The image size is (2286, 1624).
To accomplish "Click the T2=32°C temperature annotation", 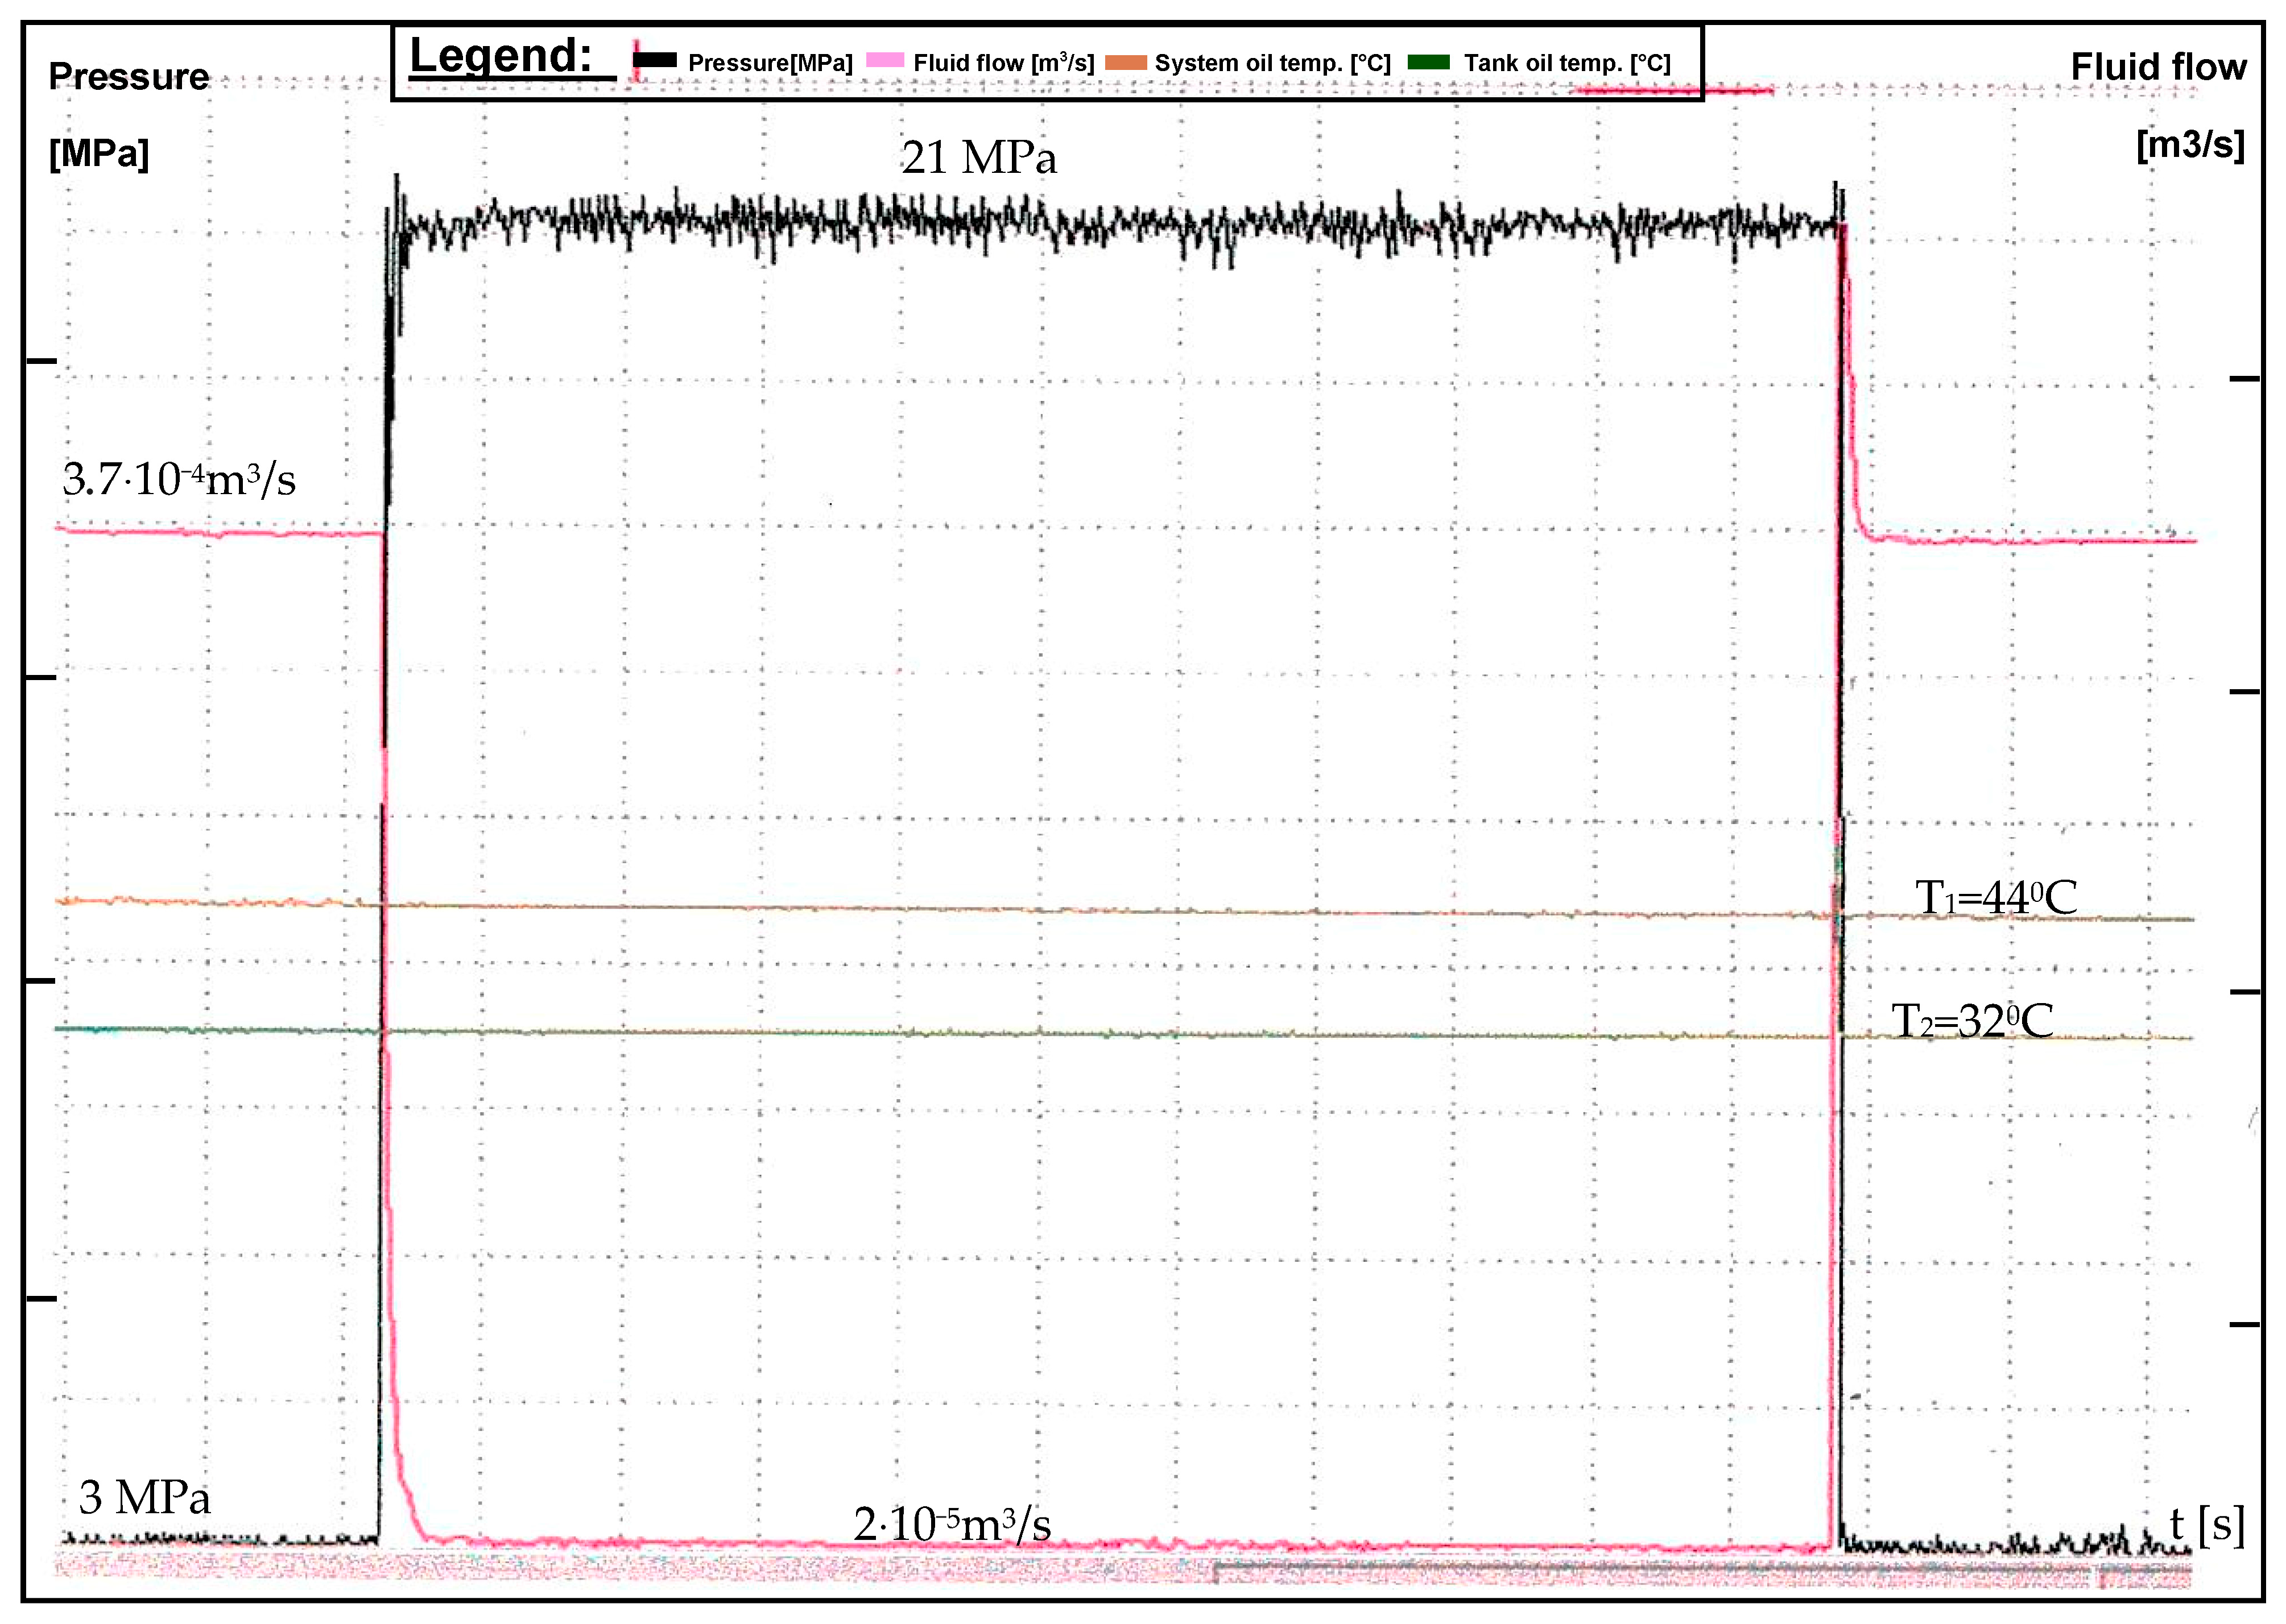I will point(1972,1021).
